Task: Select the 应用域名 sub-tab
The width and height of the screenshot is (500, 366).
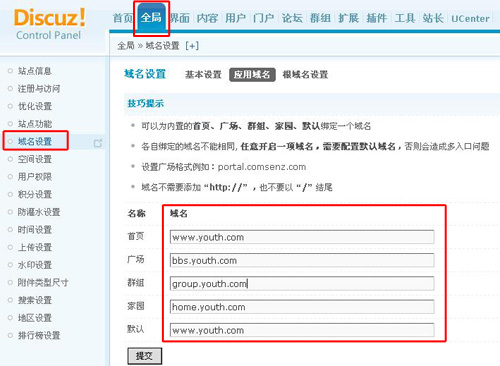Action: click(252, 75)
